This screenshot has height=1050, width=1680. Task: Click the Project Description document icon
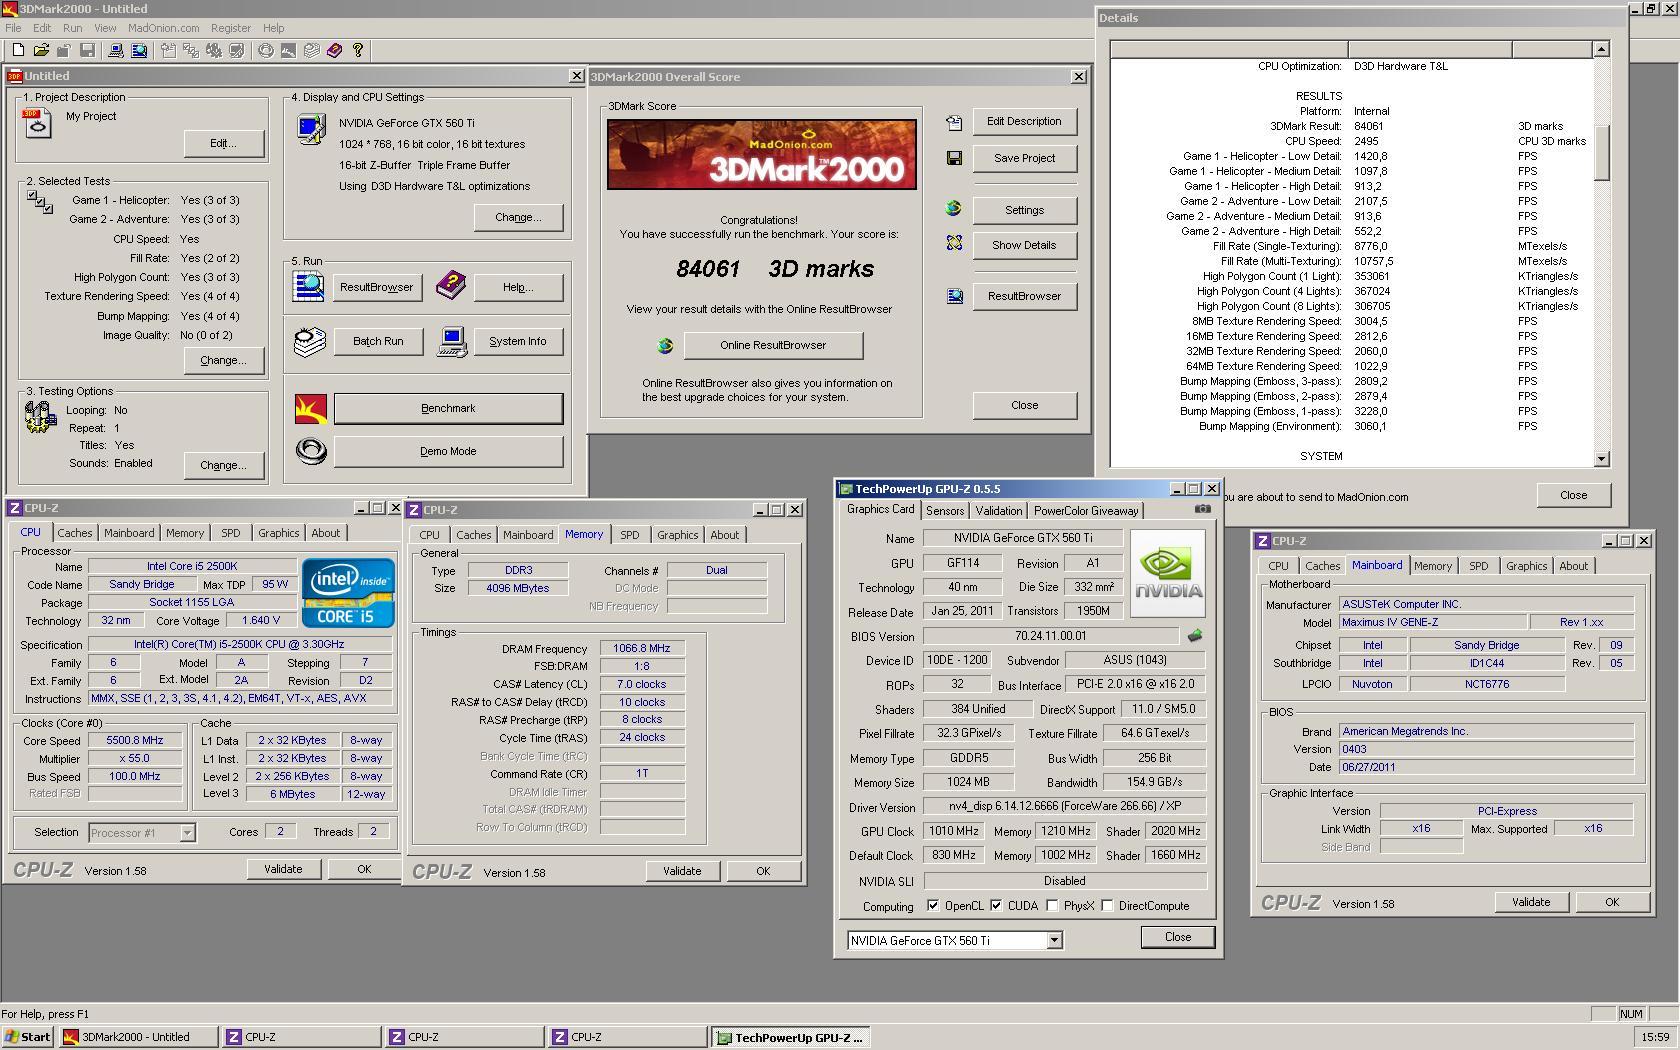pos(37,124)
